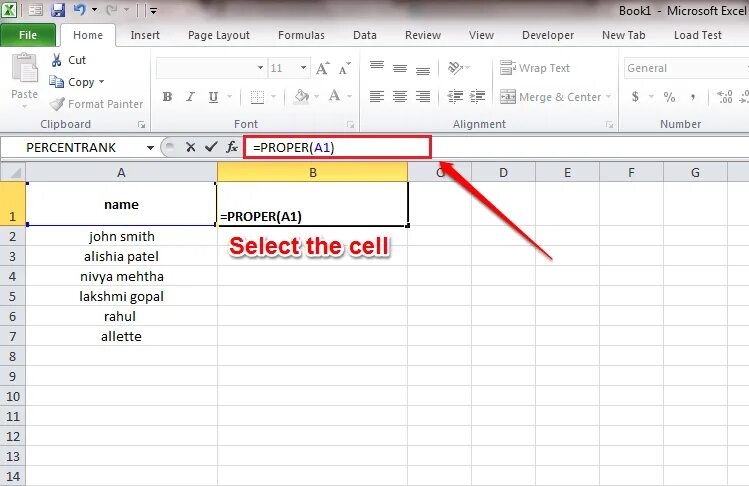Image resolution: width=749 pixels, height=486 pixels.
Task: Click the Increase Decimal icon
Action: point(725,97)
